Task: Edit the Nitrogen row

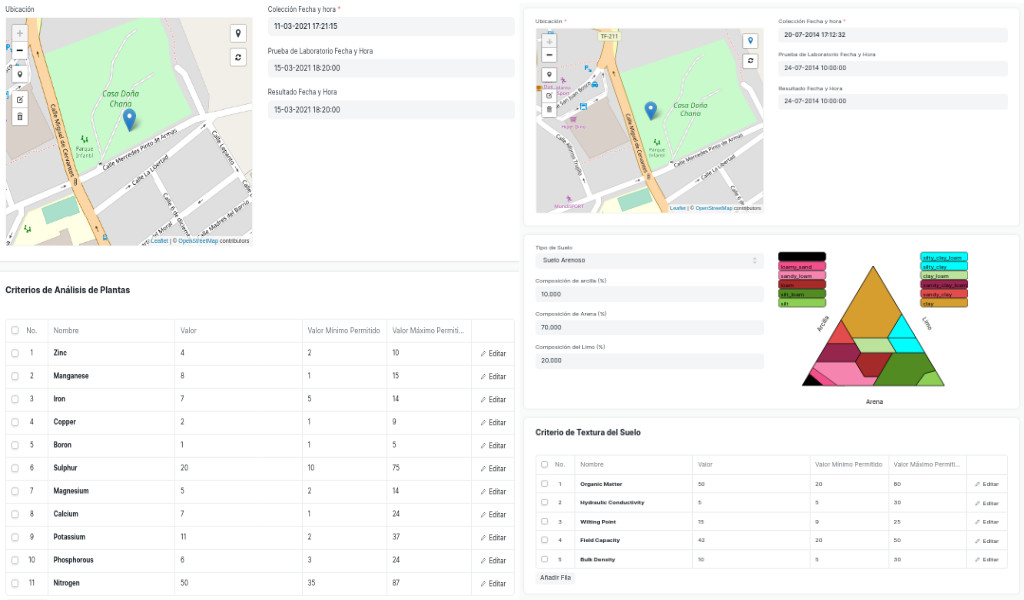Action: coord(492,584)
